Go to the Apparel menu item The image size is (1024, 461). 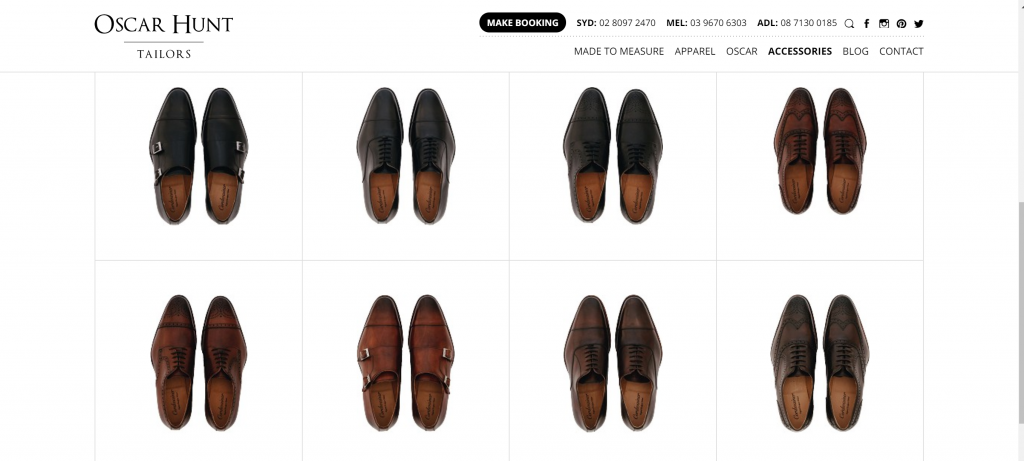click(x=695, y=51)
